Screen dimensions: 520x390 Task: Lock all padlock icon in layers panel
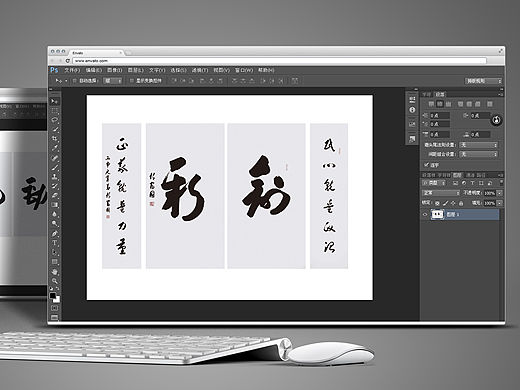click(461, 203)
